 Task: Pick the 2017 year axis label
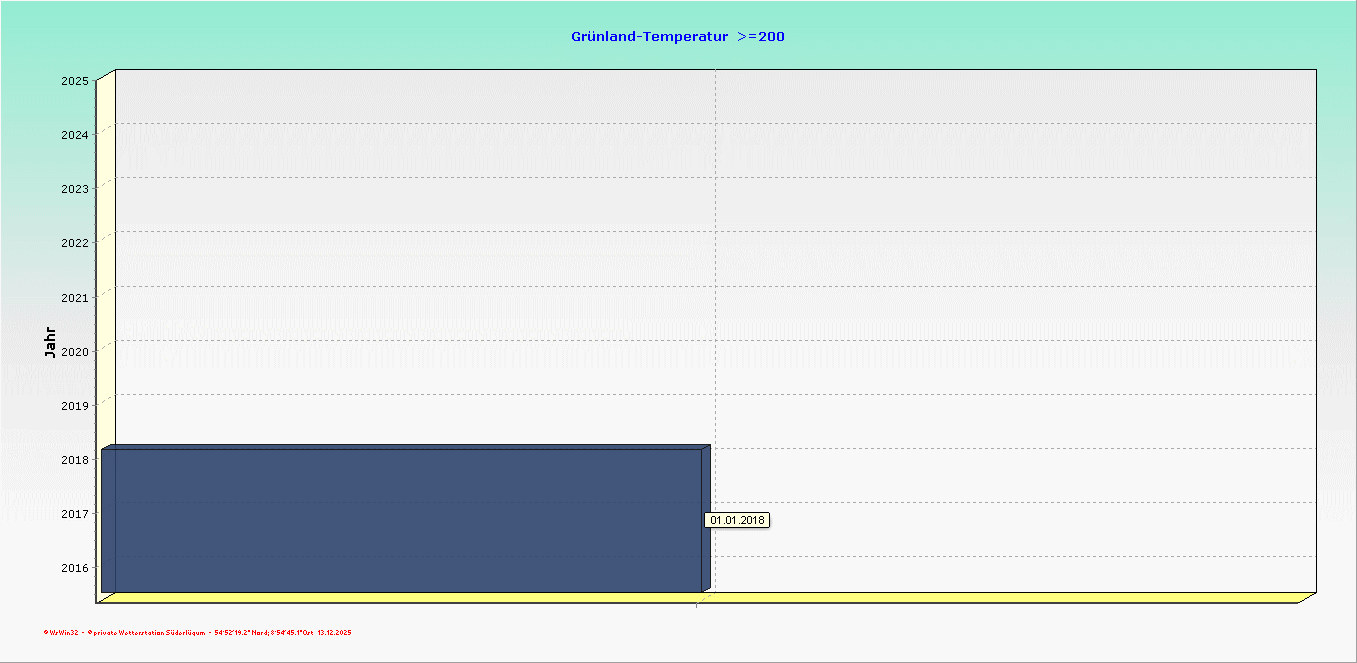point(74,514)
